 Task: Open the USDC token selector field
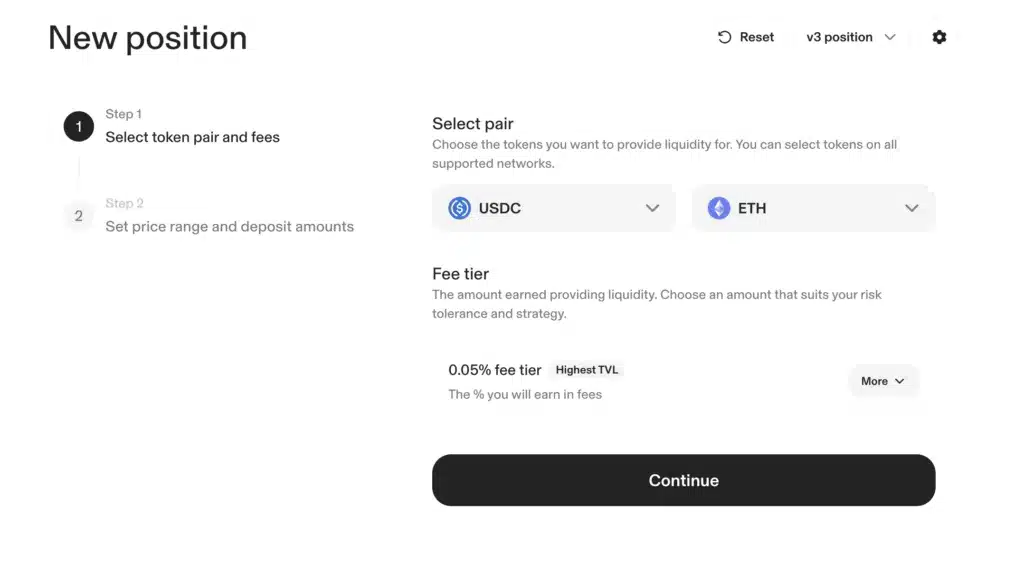coord(553,208)
